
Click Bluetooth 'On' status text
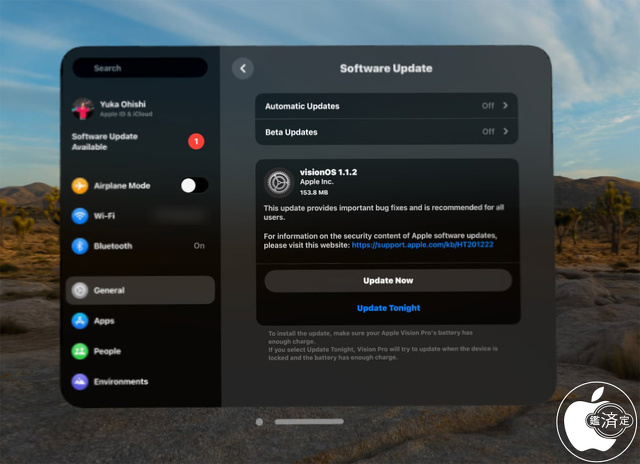[x=199, y=246]
